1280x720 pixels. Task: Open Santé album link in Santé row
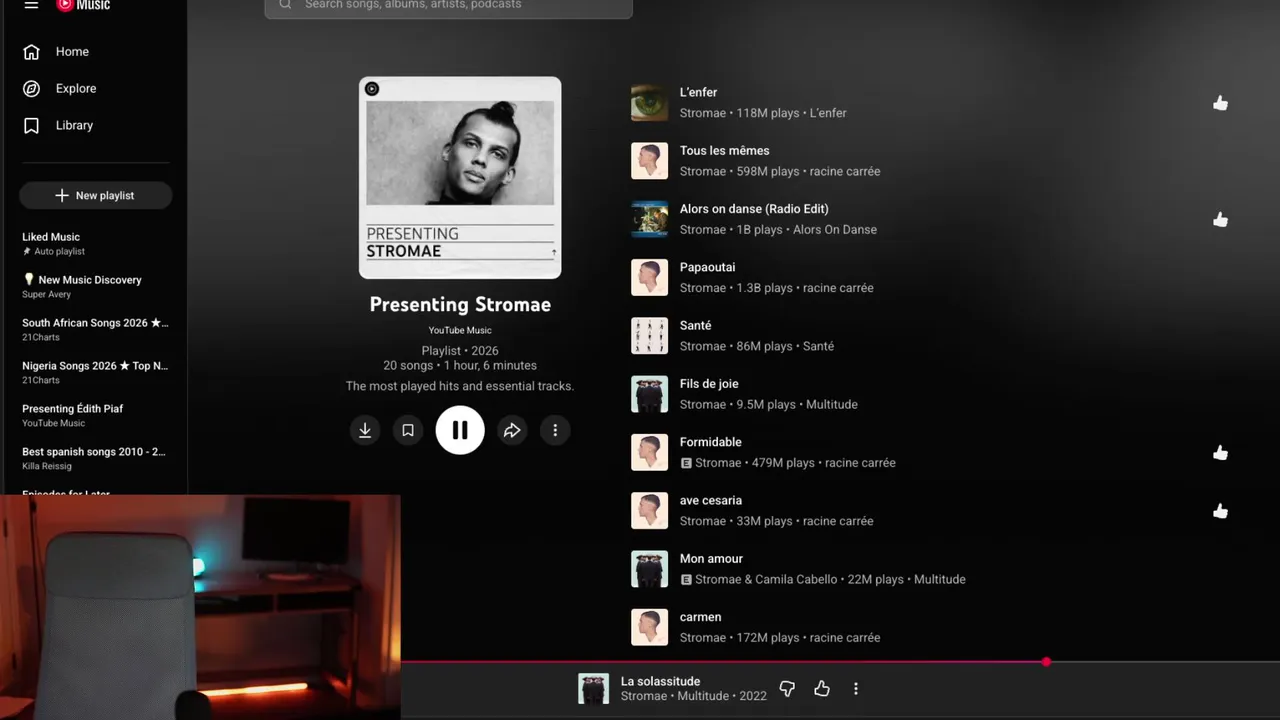(818, 347)
